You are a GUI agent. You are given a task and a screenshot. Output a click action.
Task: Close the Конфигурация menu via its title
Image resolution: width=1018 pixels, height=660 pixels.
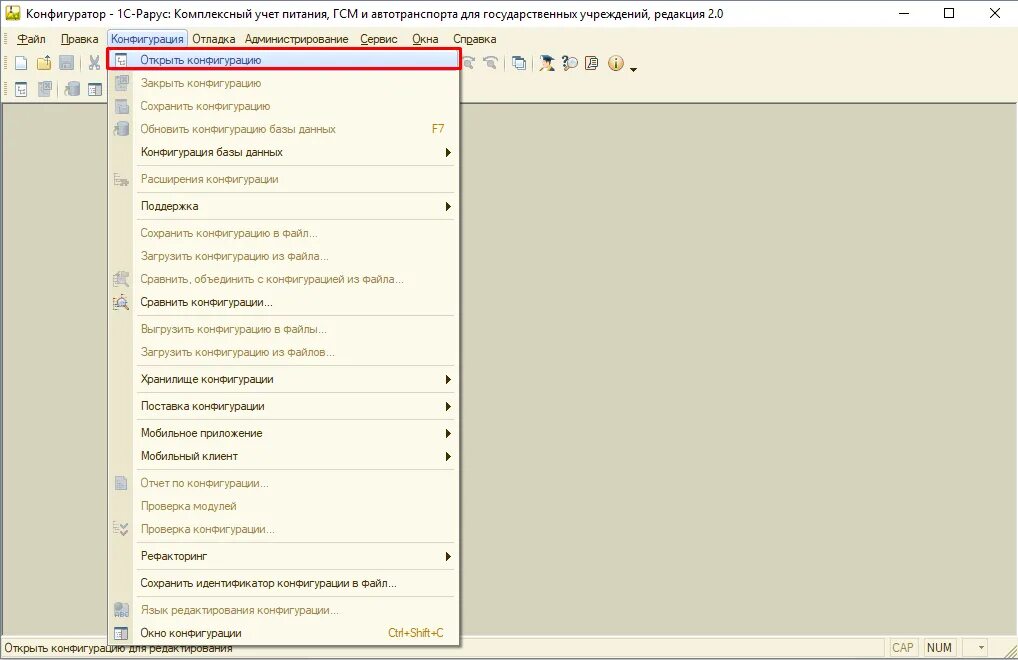click(147, 39)
